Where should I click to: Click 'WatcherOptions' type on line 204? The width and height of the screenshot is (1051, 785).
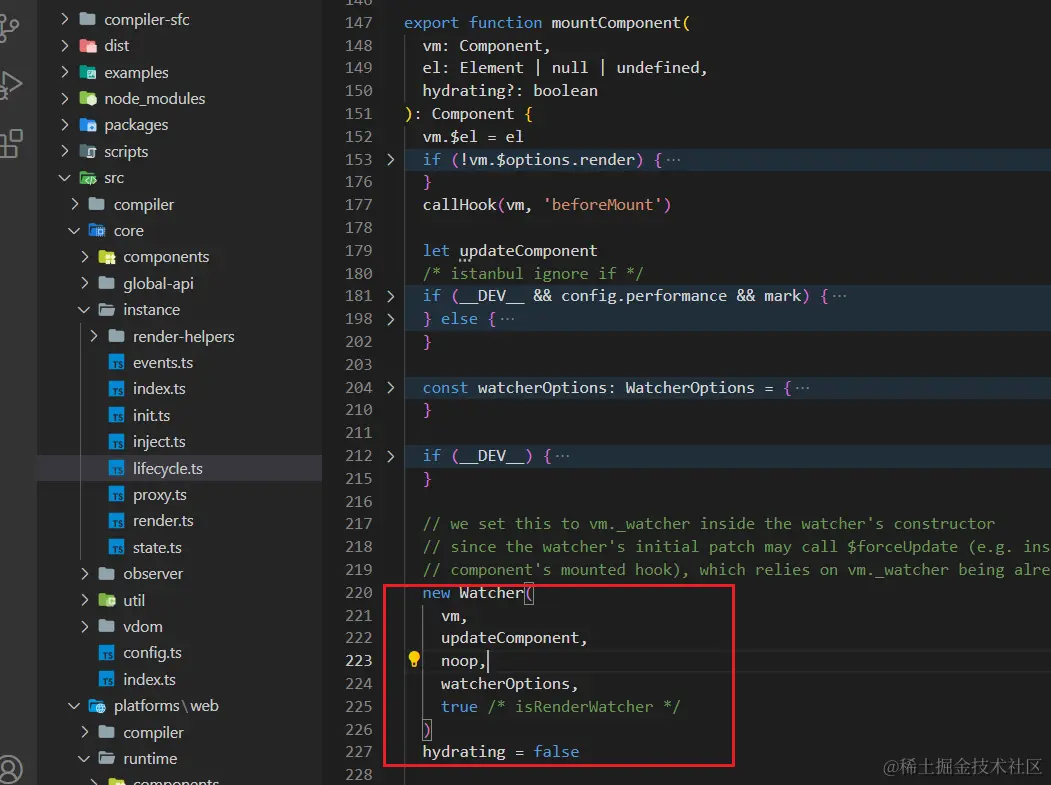pos(690,387)
